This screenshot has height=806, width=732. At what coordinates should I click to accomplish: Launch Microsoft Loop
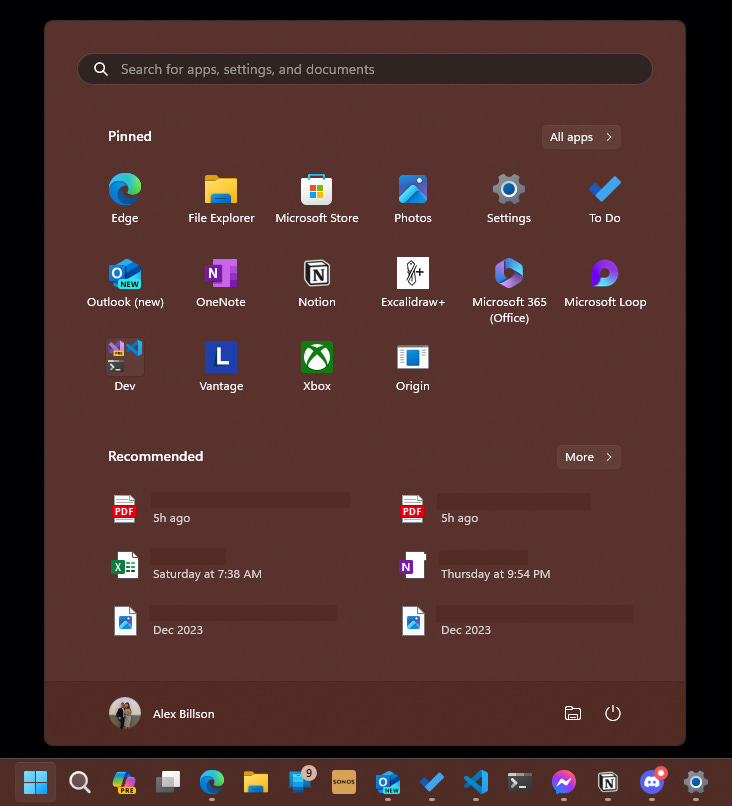[x=605, y=283]
